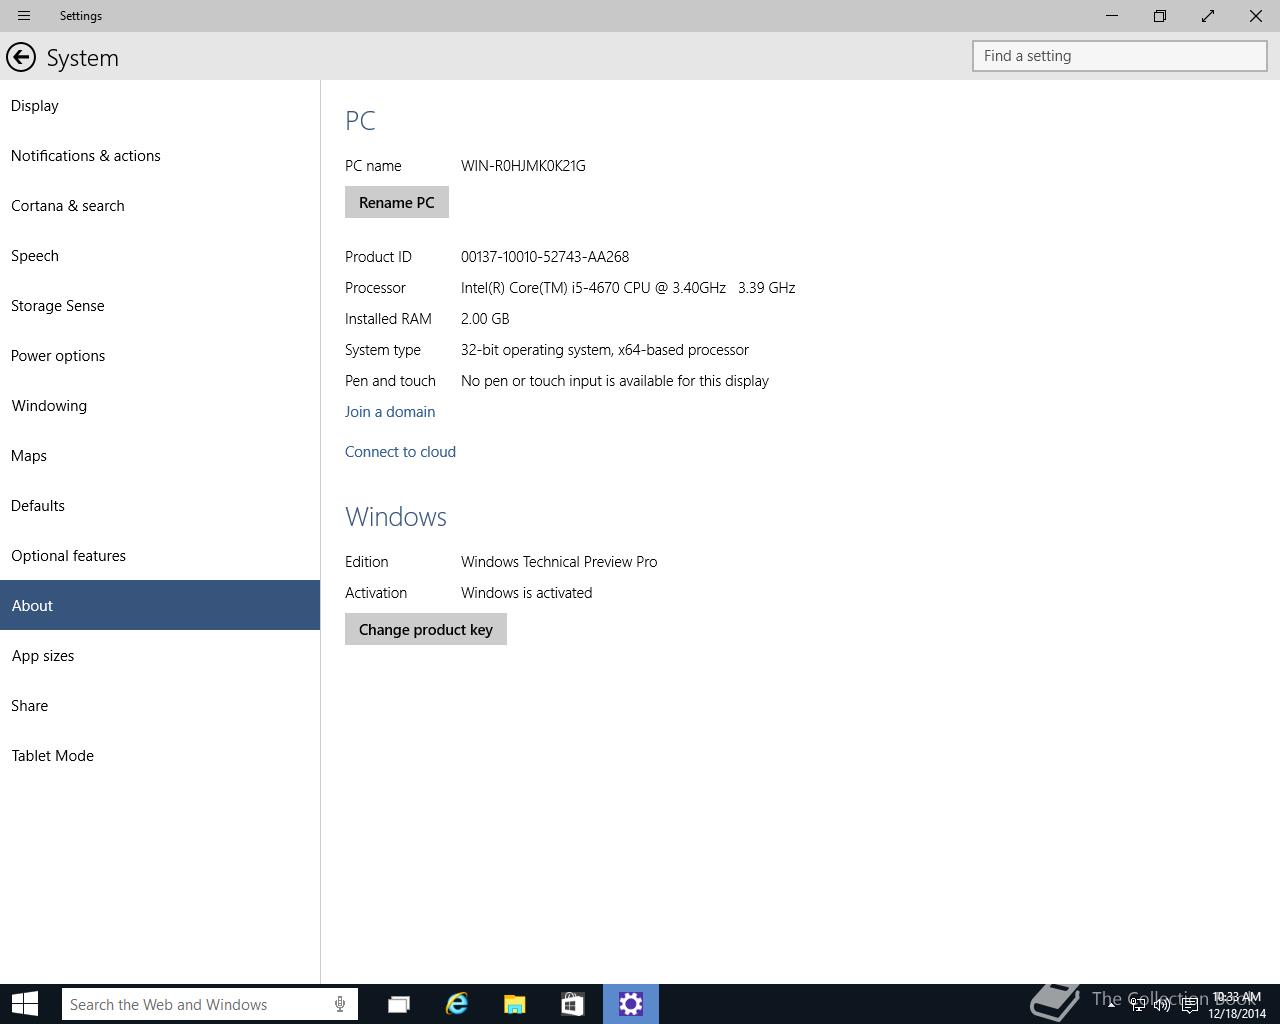Open Windowing settings
Image resolution: width=1280 pixels, height=1024 pixels.
point(160,405)
